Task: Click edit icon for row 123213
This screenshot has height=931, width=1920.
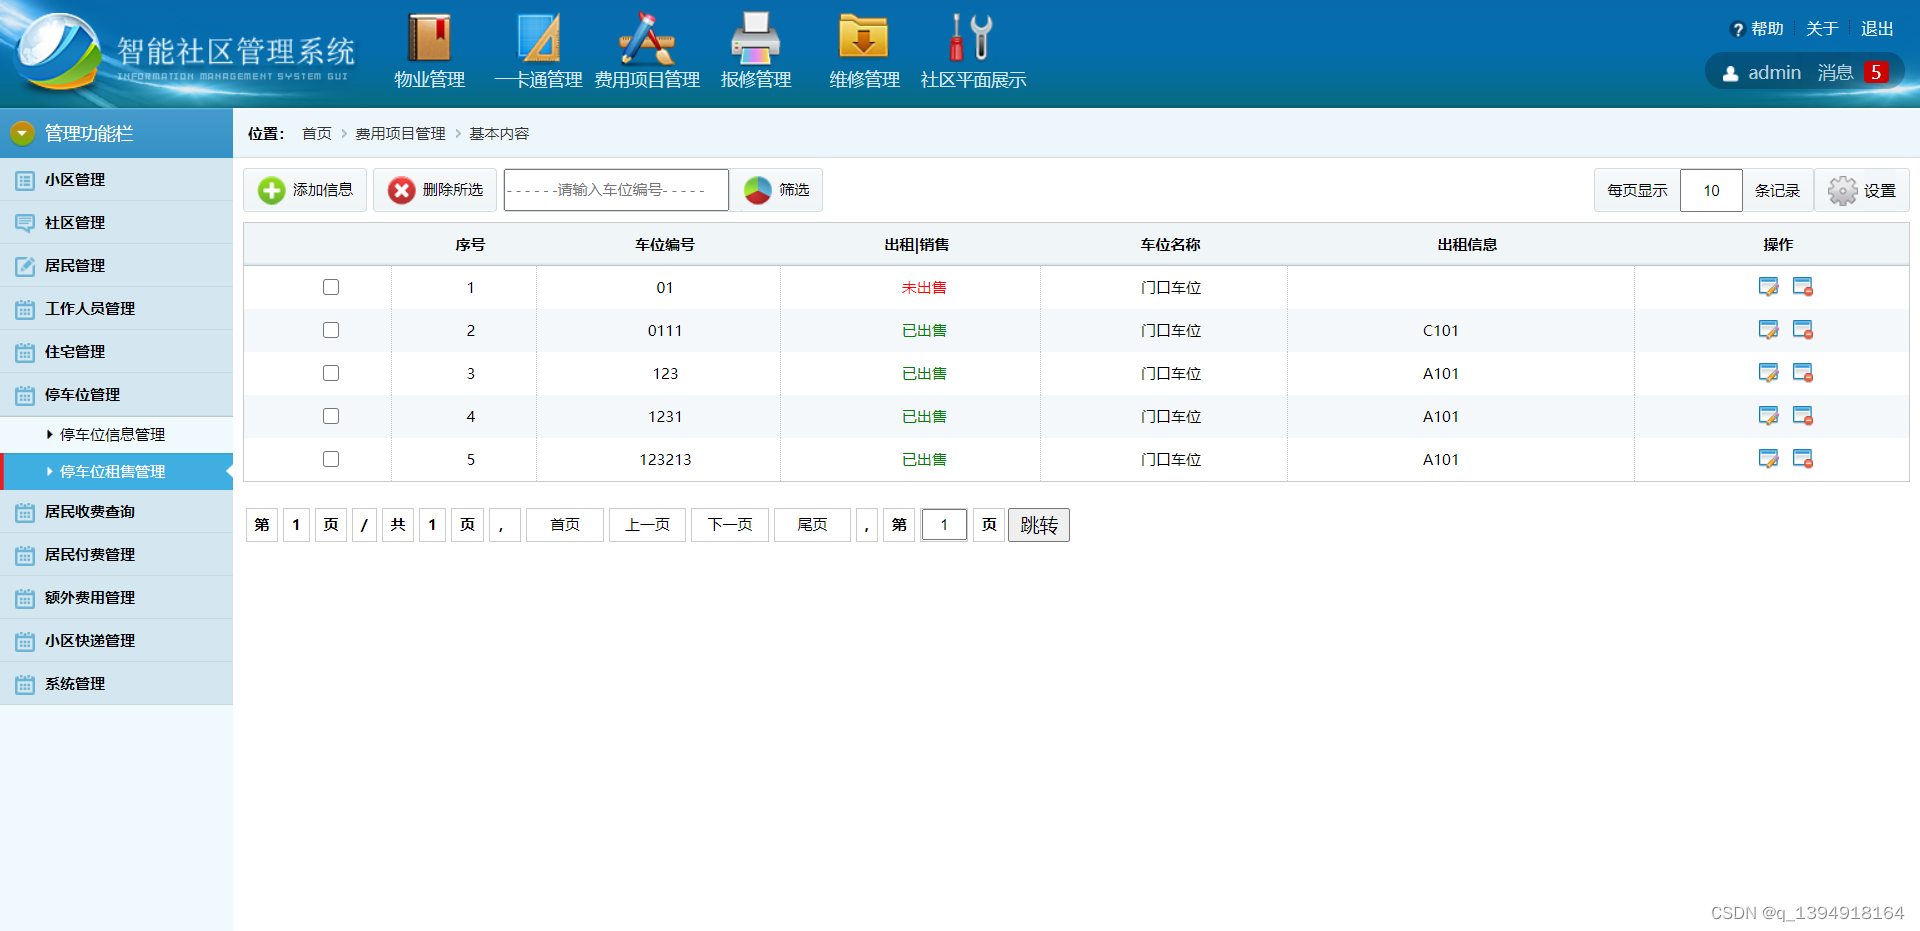Action: coord(1768,459)
